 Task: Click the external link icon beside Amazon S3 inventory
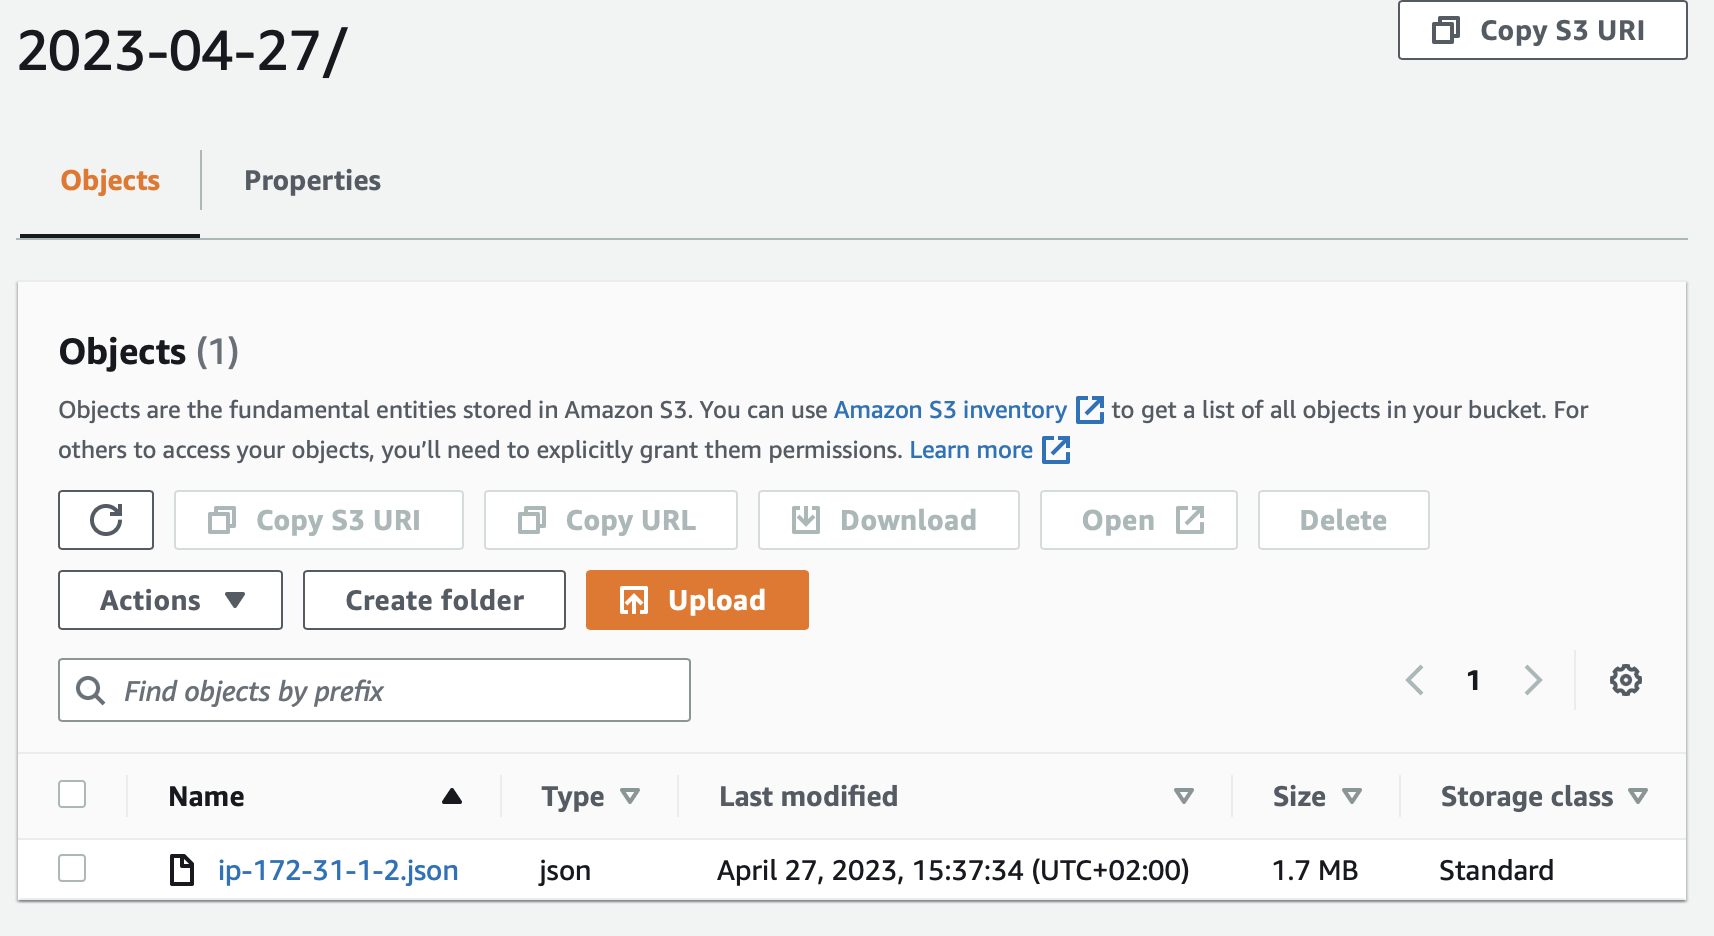pos(1089,410)
